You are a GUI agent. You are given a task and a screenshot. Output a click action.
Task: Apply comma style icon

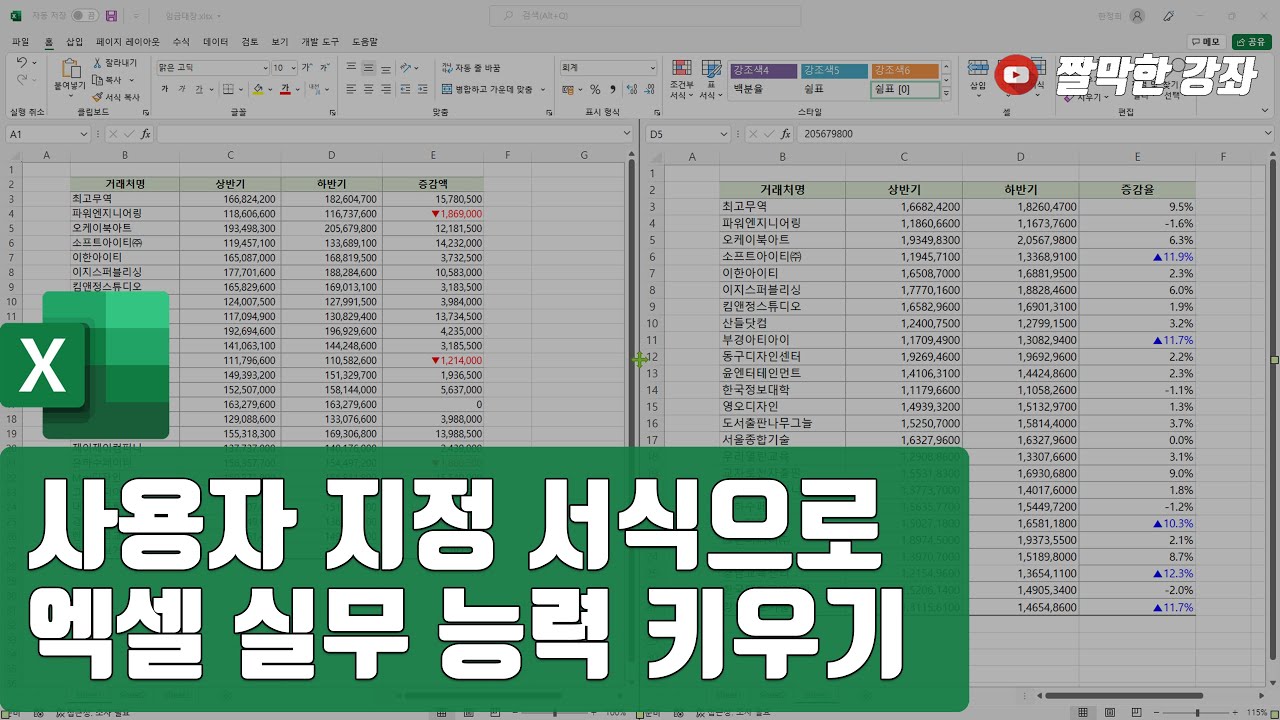tap(612, 89)
